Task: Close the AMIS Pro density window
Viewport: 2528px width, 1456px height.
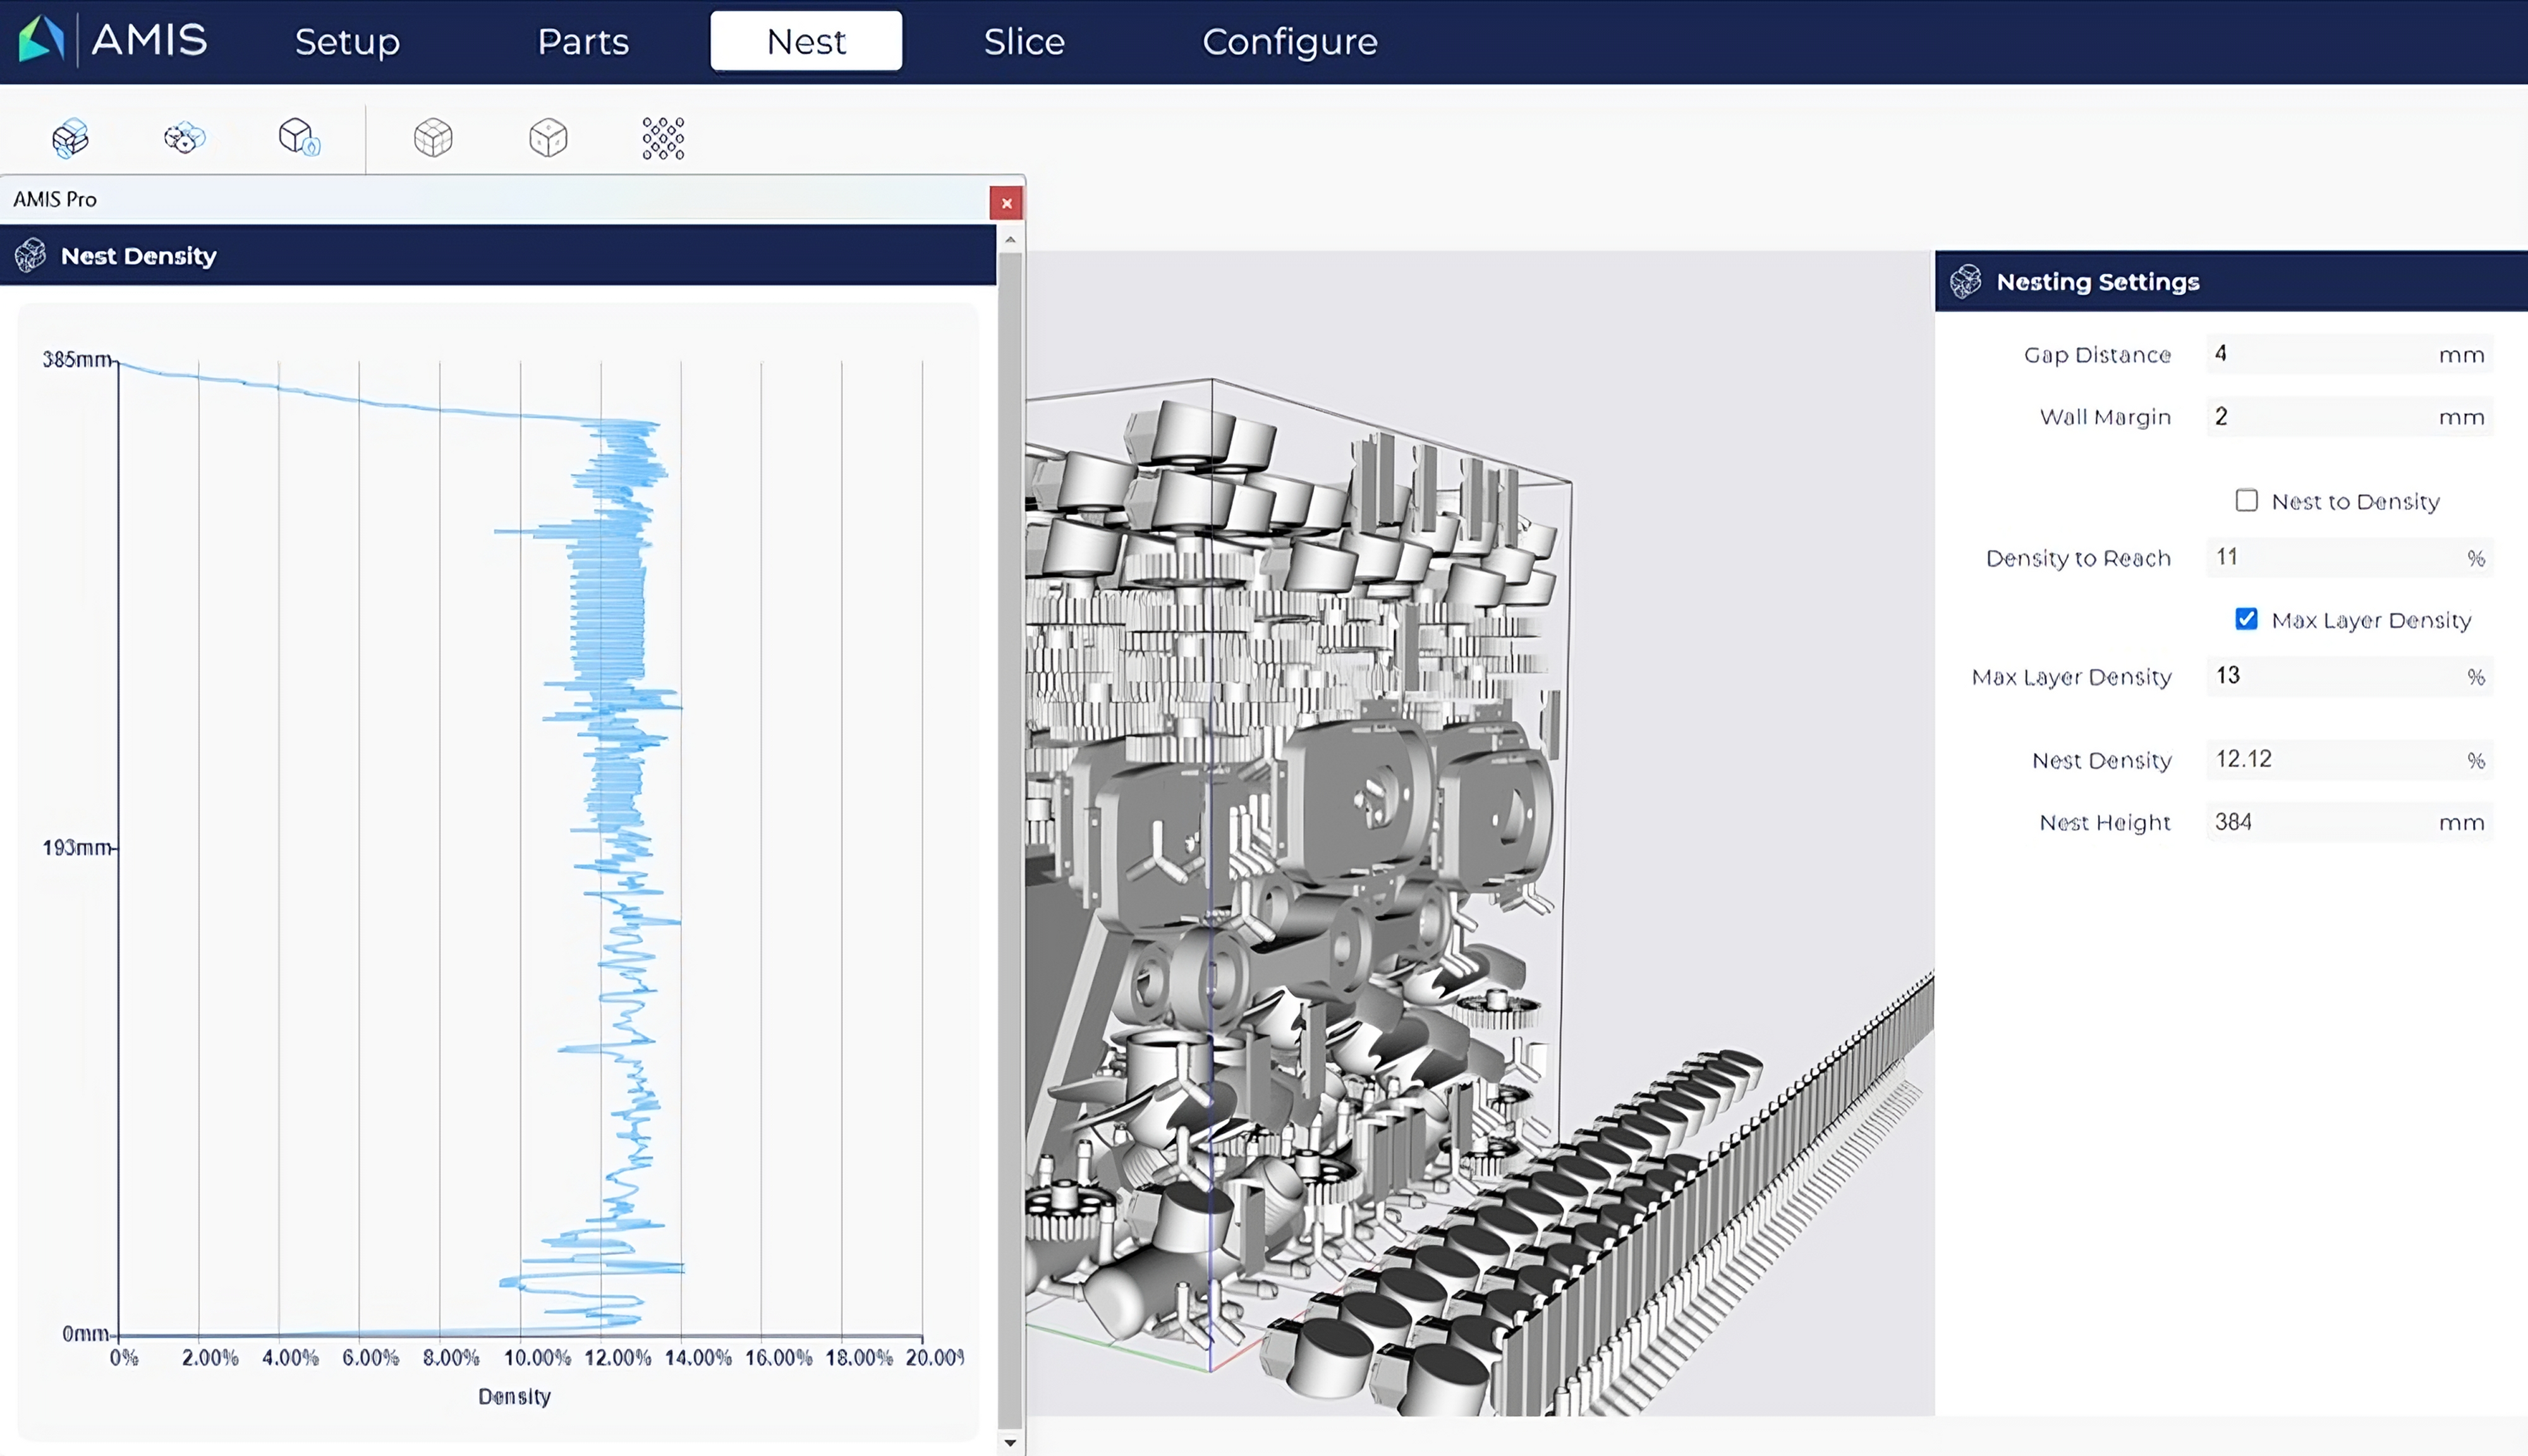Action: click(x=1006, y=203)
